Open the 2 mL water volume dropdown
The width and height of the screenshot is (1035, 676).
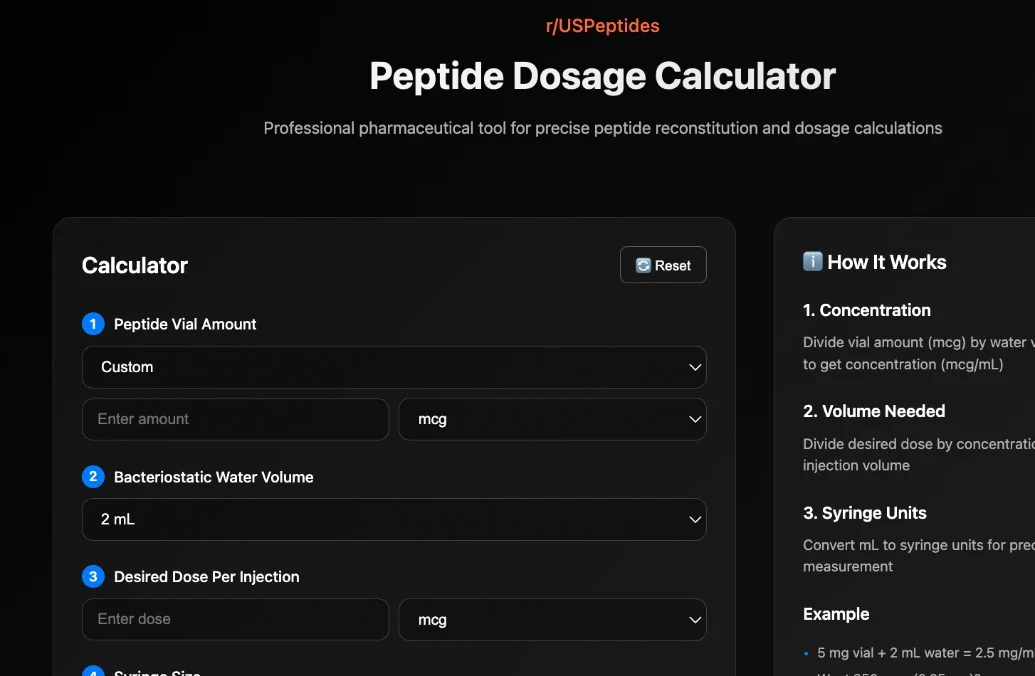[x=394, y=520]
